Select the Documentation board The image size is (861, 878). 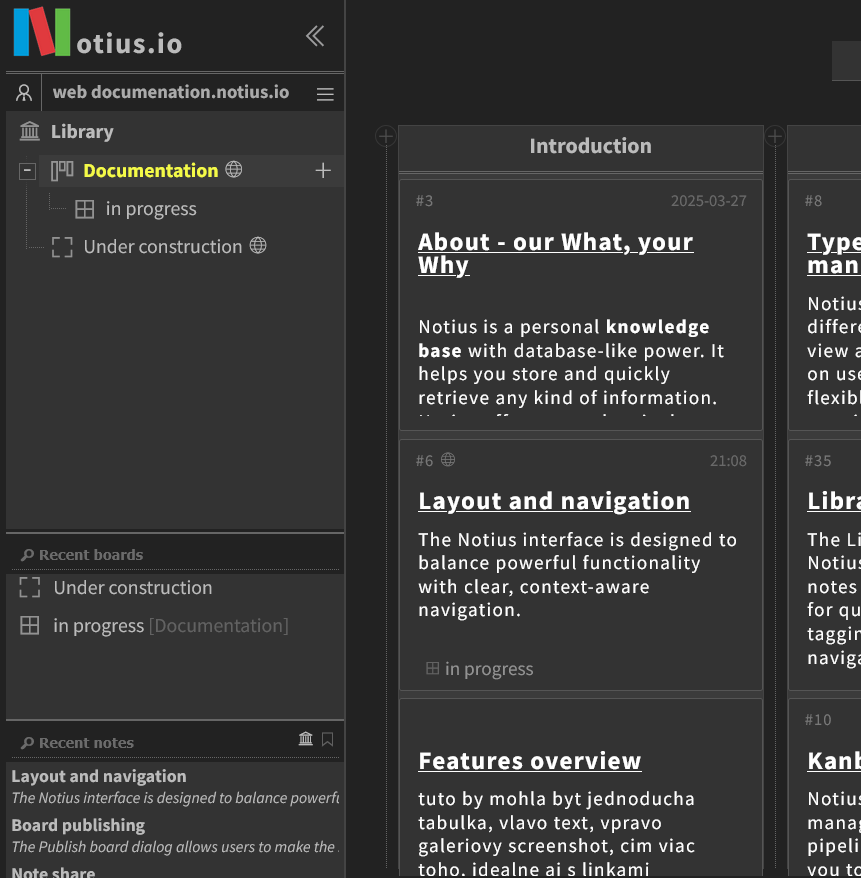[x=151, y=171]
